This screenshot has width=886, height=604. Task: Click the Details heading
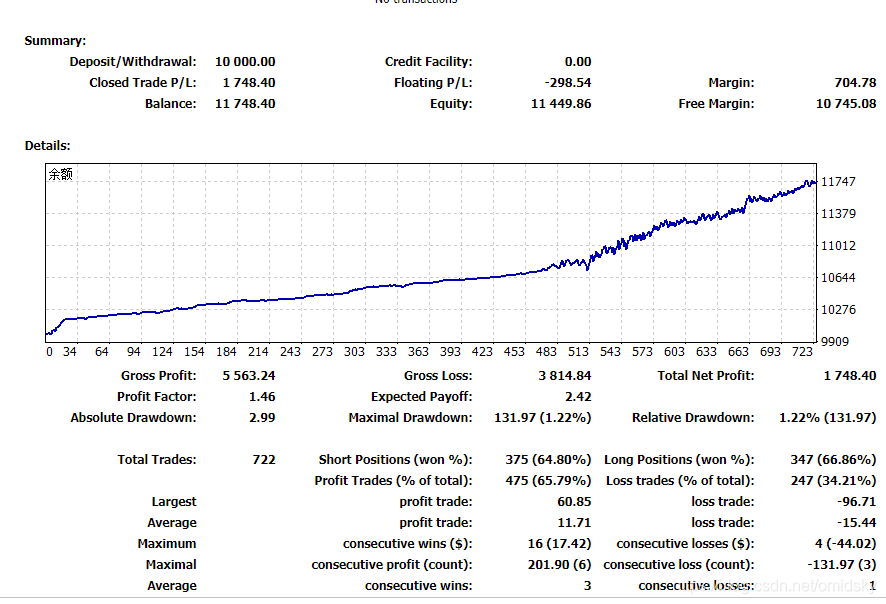tap(47, 145)
